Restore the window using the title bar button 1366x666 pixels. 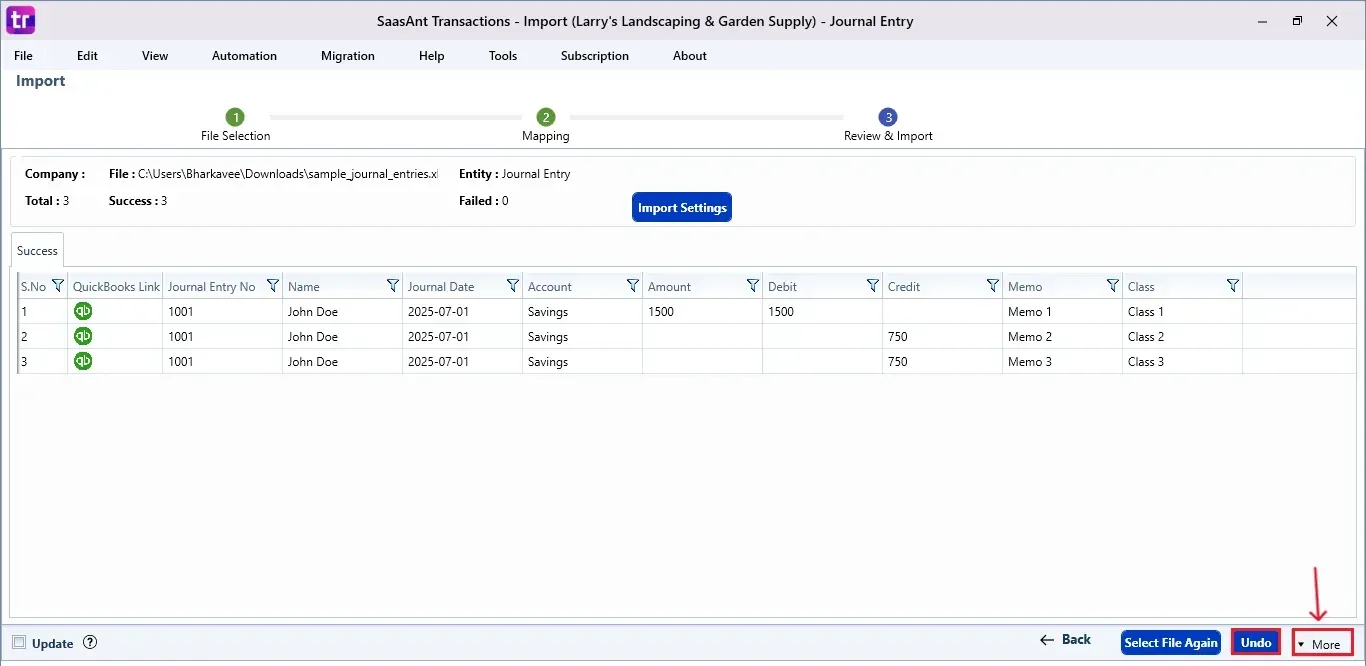pos(1297,20)
